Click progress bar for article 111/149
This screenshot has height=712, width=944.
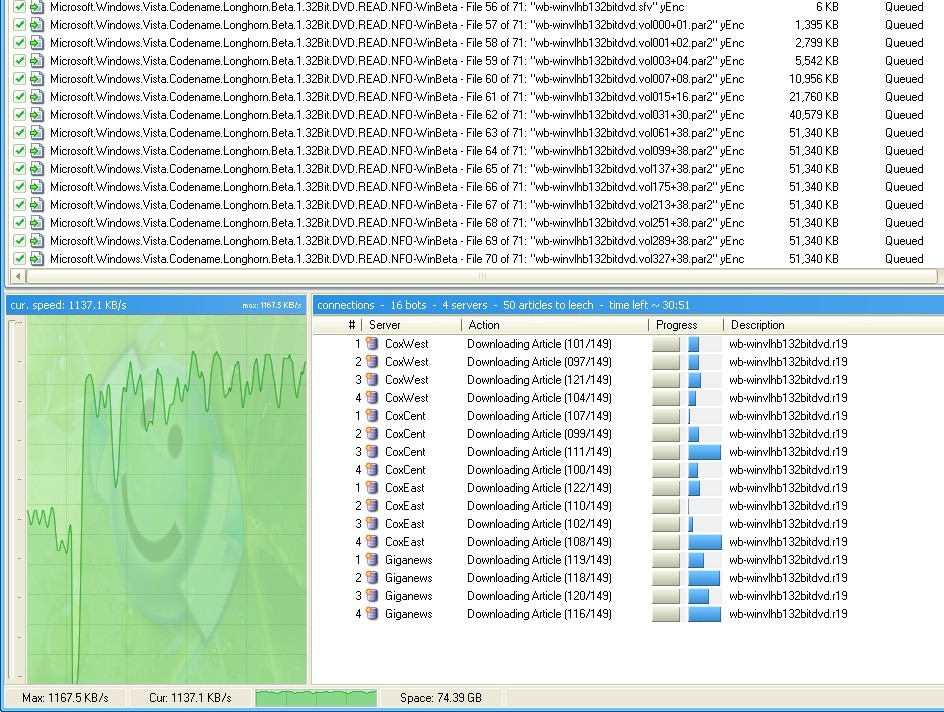[704, 452]
